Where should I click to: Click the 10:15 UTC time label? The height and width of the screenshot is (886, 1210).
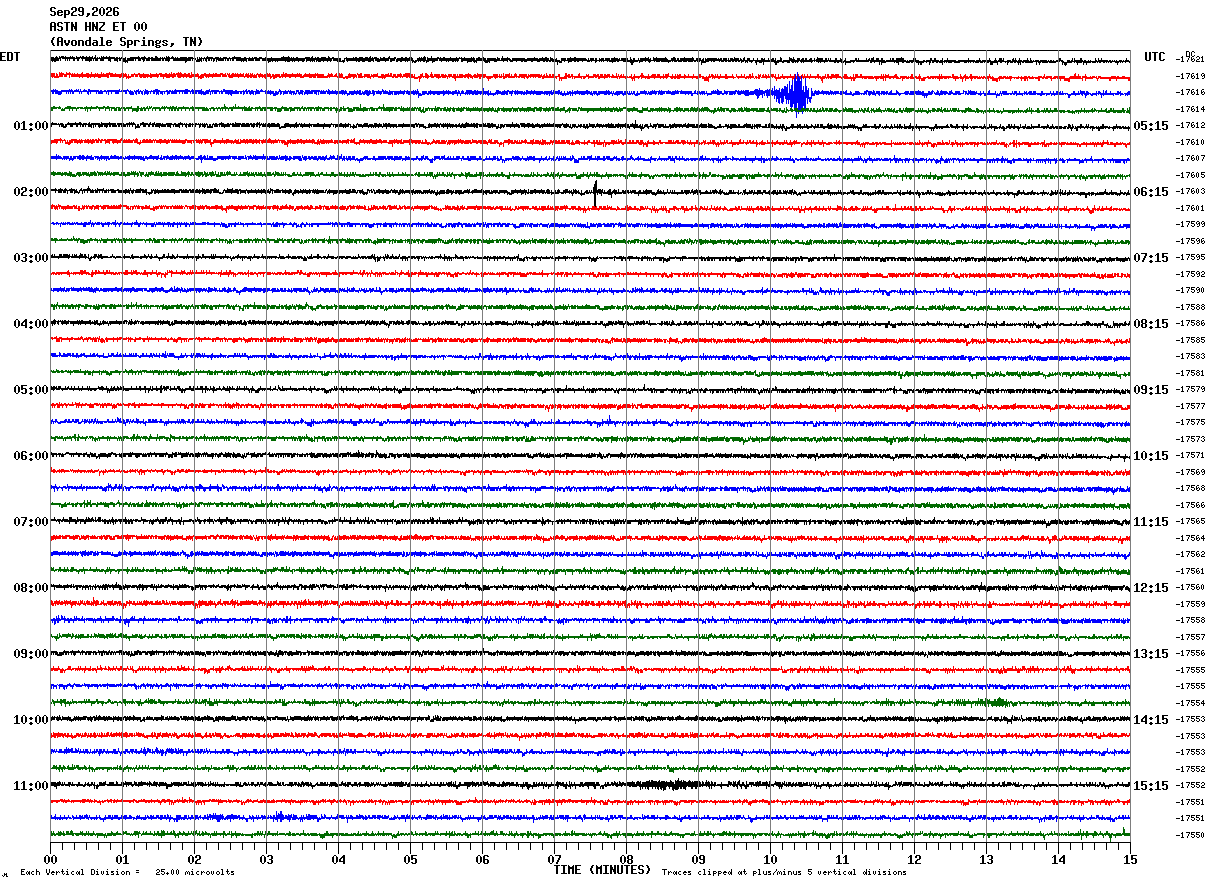[x=1151, y=456]
